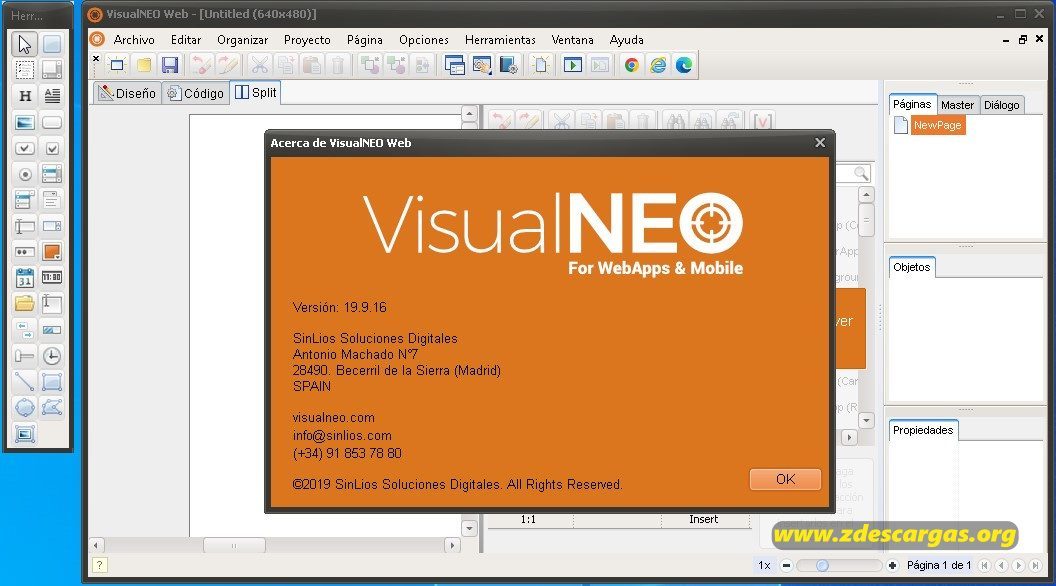Select the rectangle shape tool
The image size is (1056, 586).
coord(52,381)
